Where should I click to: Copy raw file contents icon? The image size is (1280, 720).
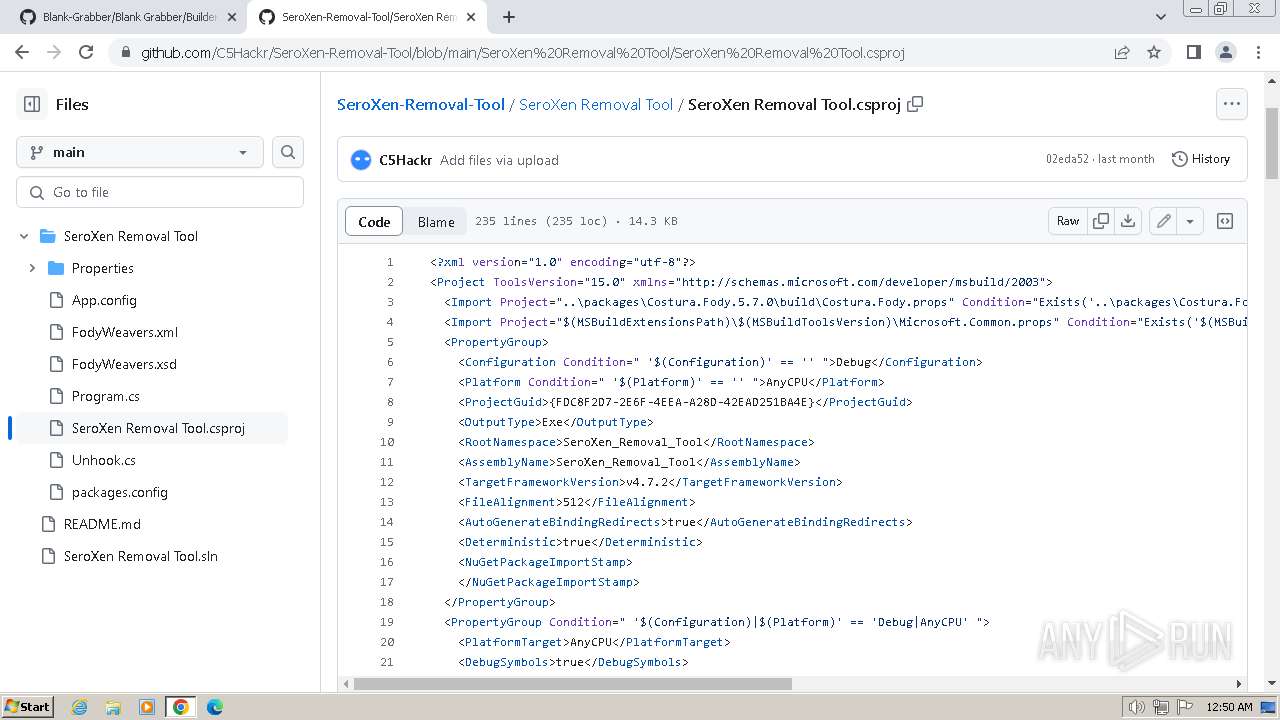(x=1101, y=221)
